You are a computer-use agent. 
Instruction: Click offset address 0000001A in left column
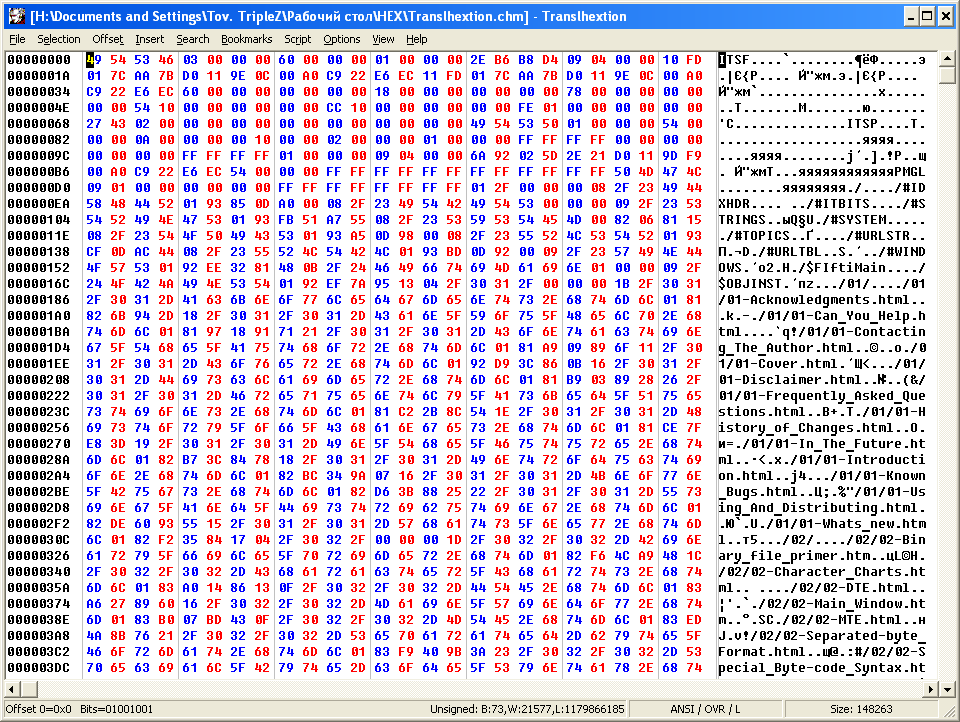[39, 75]
